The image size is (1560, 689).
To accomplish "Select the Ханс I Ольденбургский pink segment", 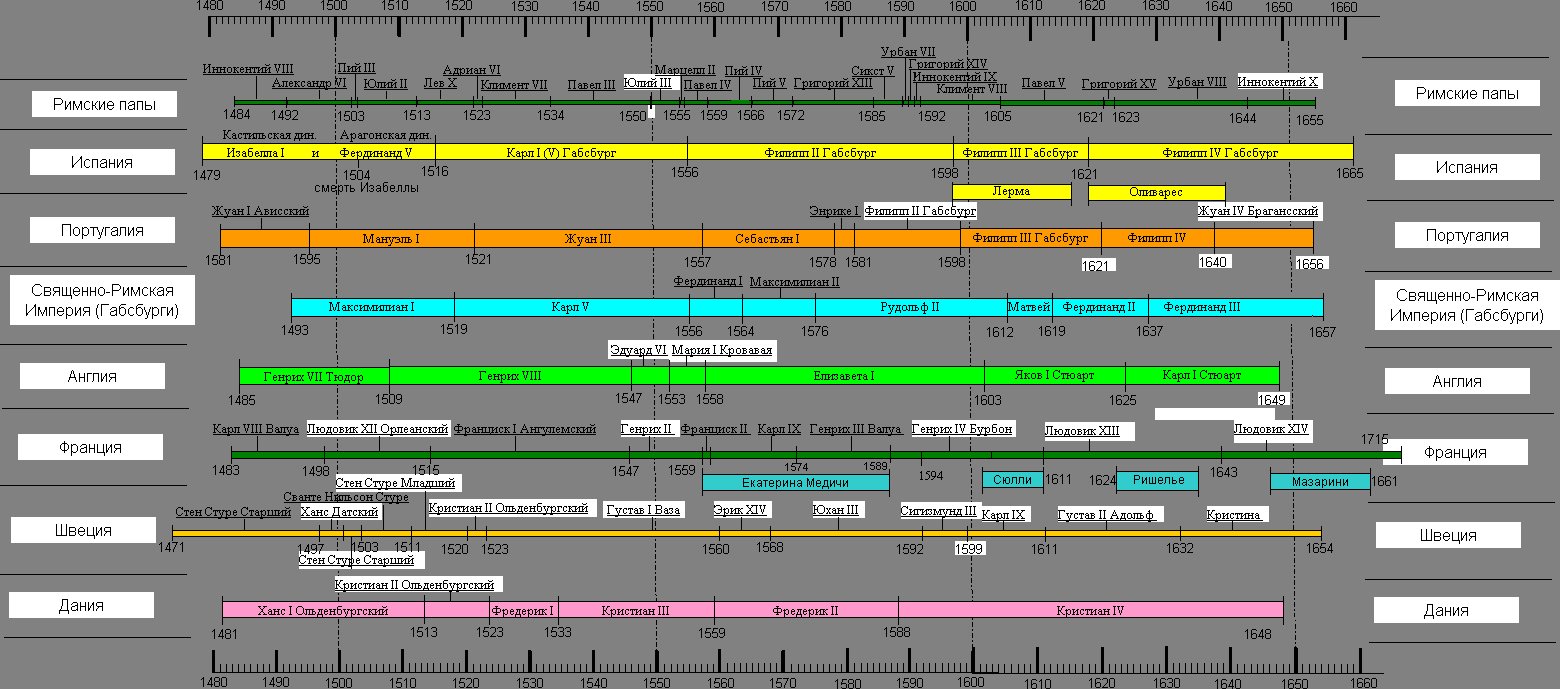I will pos(323,610).
